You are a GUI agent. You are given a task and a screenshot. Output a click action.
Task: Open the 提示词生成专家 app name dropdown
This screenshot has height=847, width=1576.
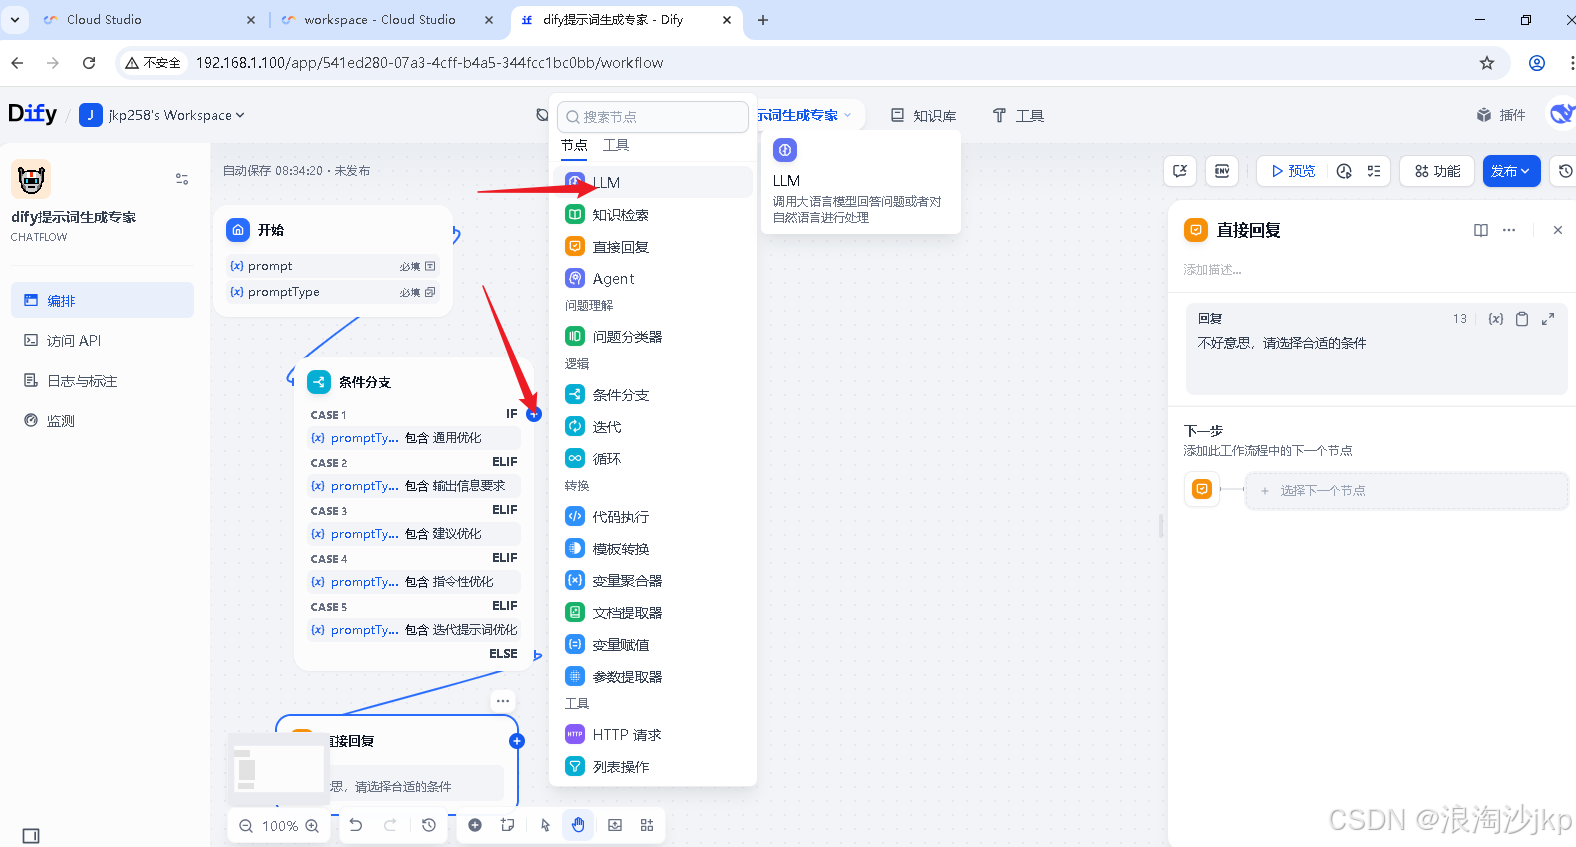coord(805,115)
